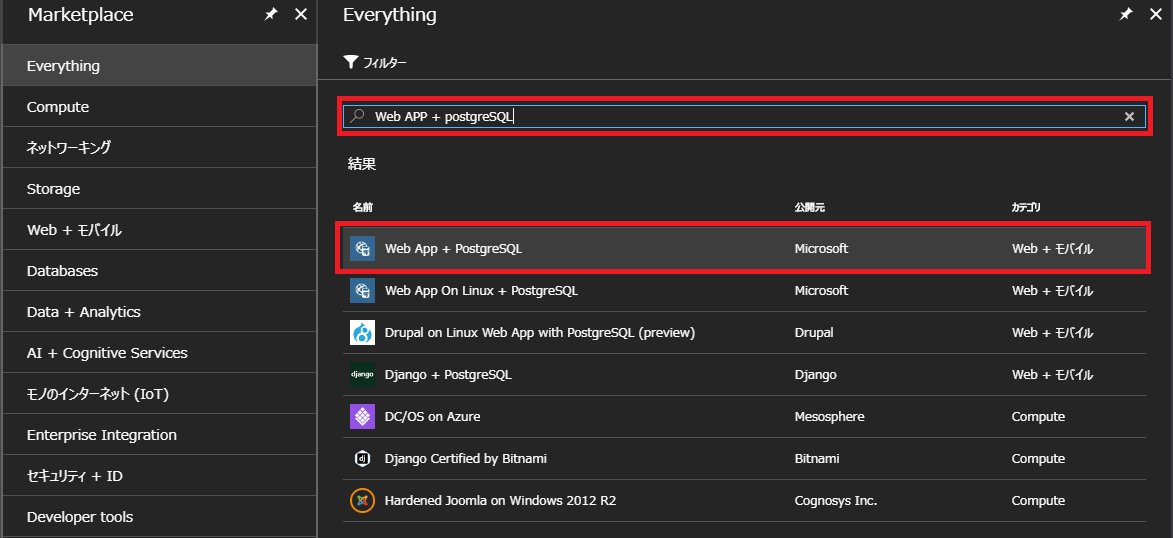Click Web + モバイル category in Drupal row
The width and height of the screenshot is (1173, 538).
(x=1053, y=332)
